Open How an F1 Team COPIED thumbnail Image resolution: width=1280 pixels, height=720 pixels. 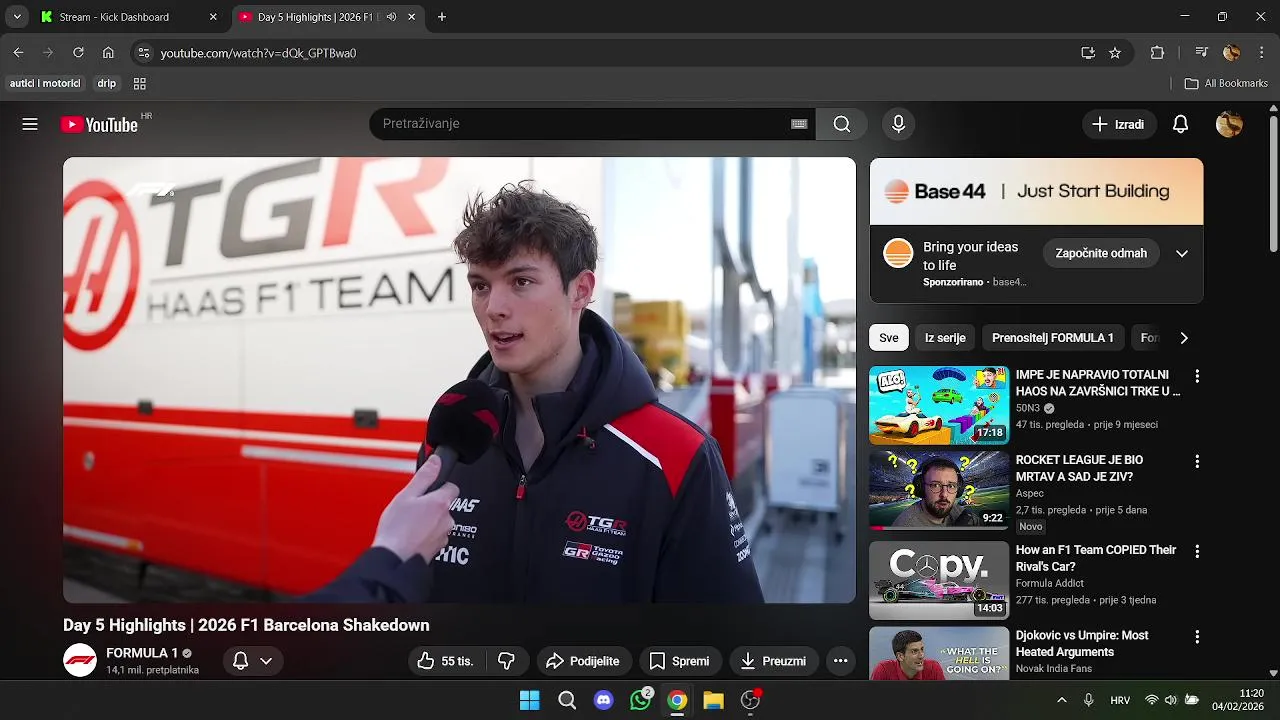pos(939,580)
